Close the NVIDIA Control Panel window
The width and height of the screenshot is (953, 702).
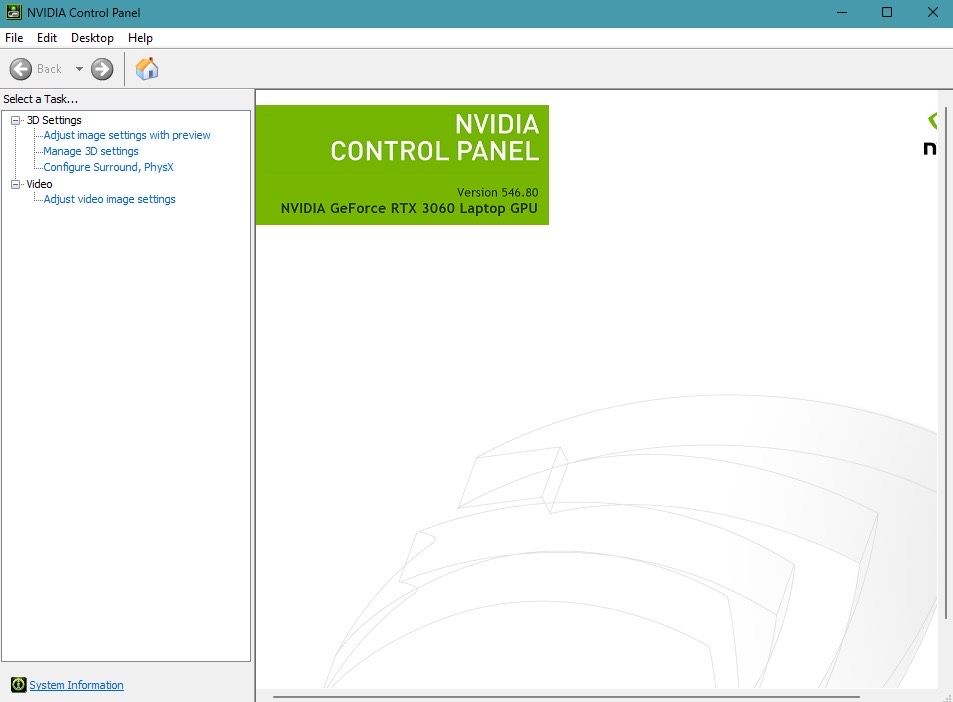click(932, 13)
